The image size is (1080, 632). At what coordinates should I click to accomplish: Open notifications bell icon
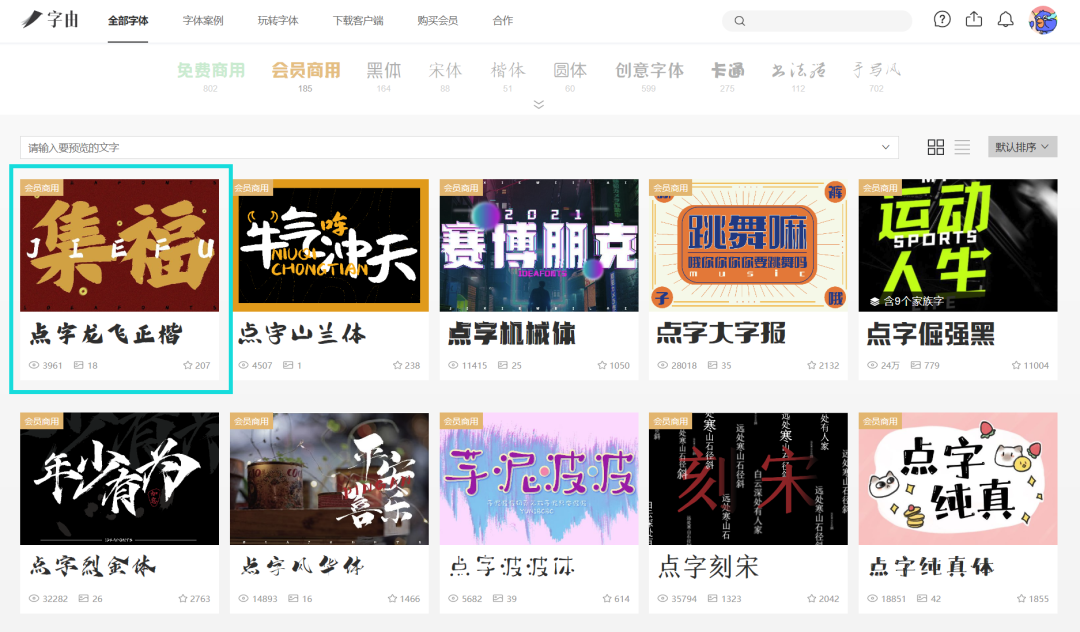[1006, 20]
